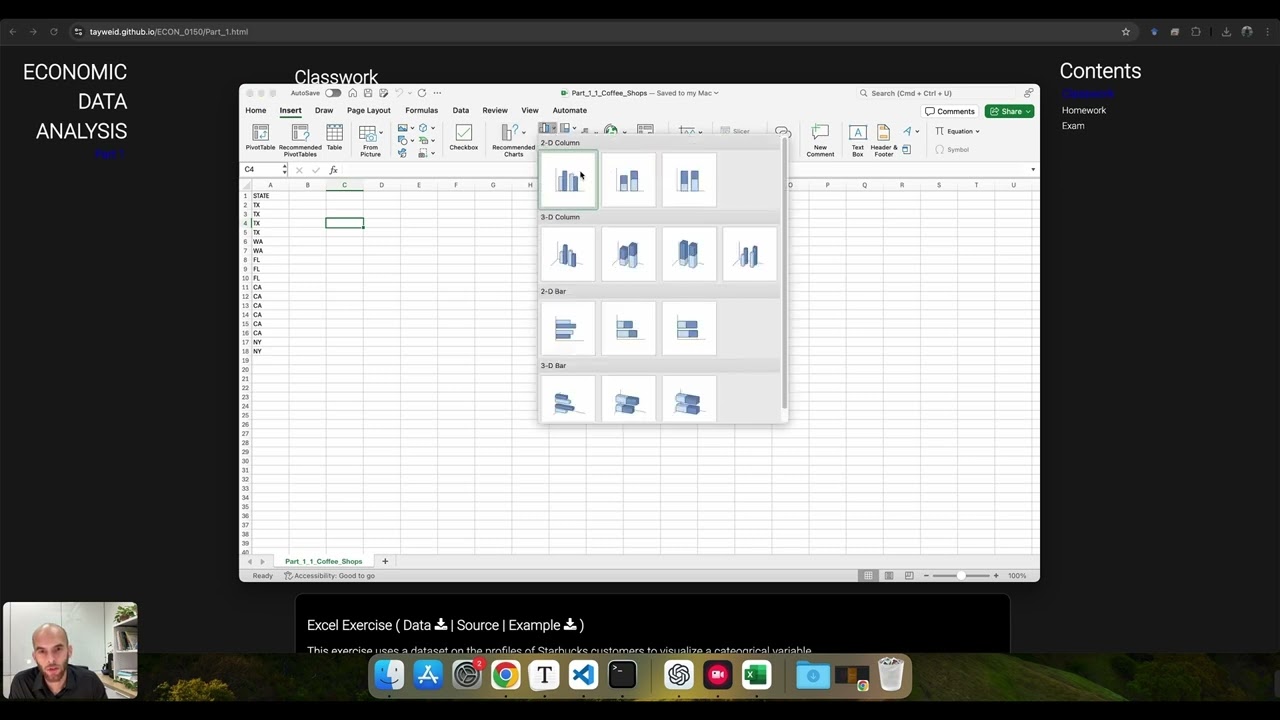Image resolution: width=1280 pixels, height=720 pixels.
Task: Pick the 3-D Stacked Column chart
Action: pyautogui.click(x=628, y=254)
